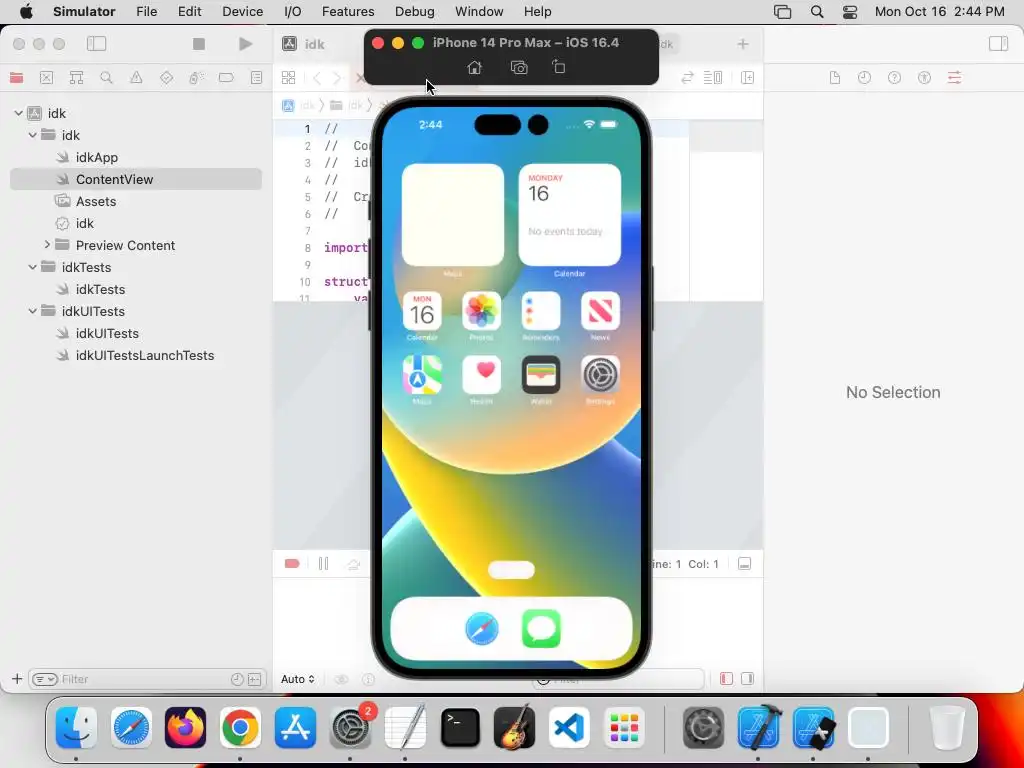The image size is (1024, 768).
Task: Launch Messages in the iPhone dock
Action: point(541,629)
